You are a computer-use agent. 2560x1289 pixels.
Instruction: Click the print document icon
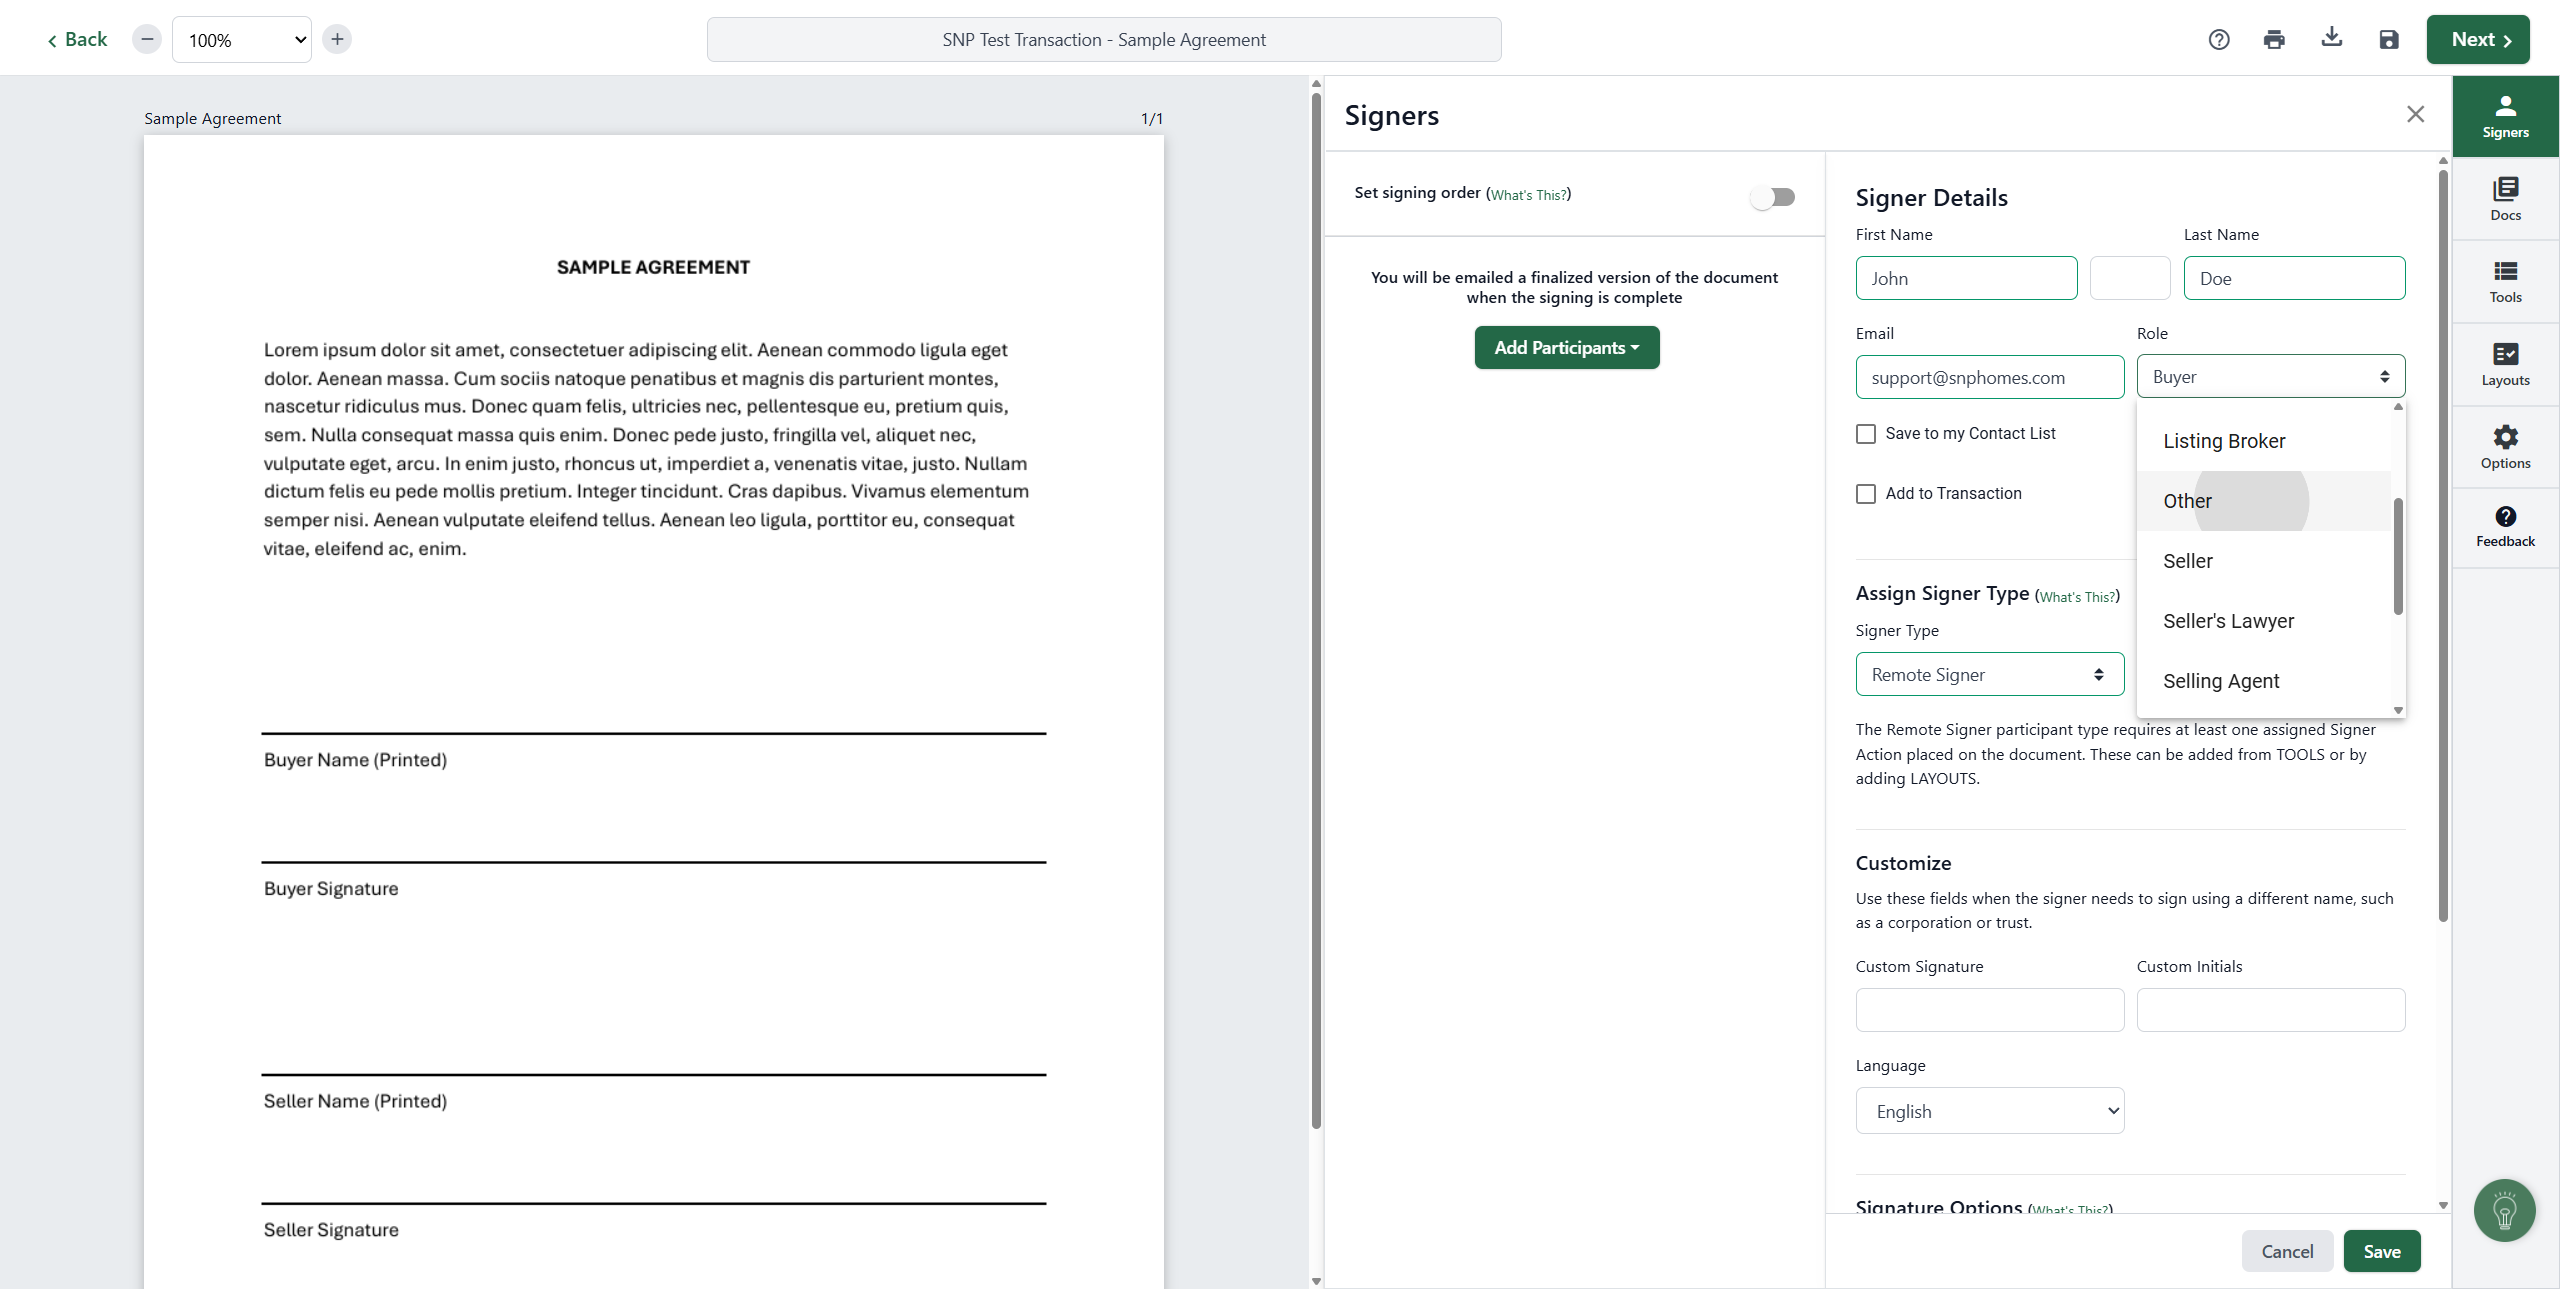tap(2274, 40)
